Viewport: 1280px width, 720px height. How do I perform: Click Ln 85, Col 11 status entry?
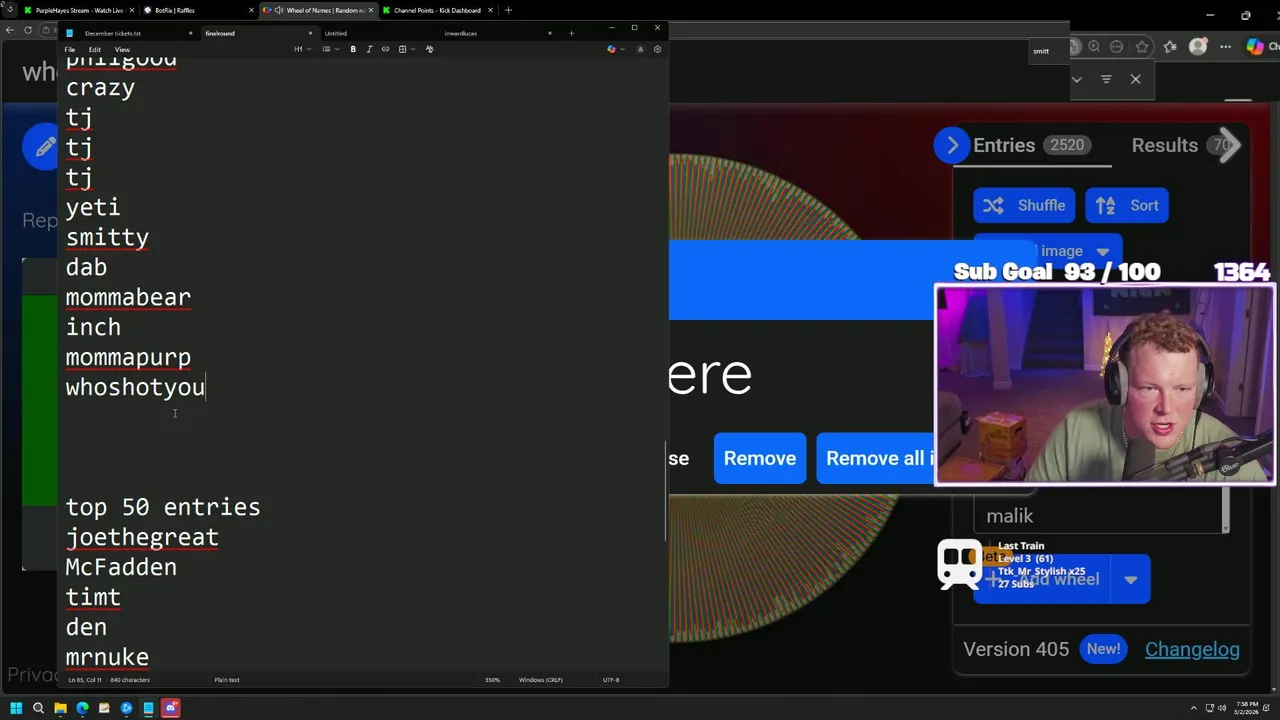pos(84,680)
